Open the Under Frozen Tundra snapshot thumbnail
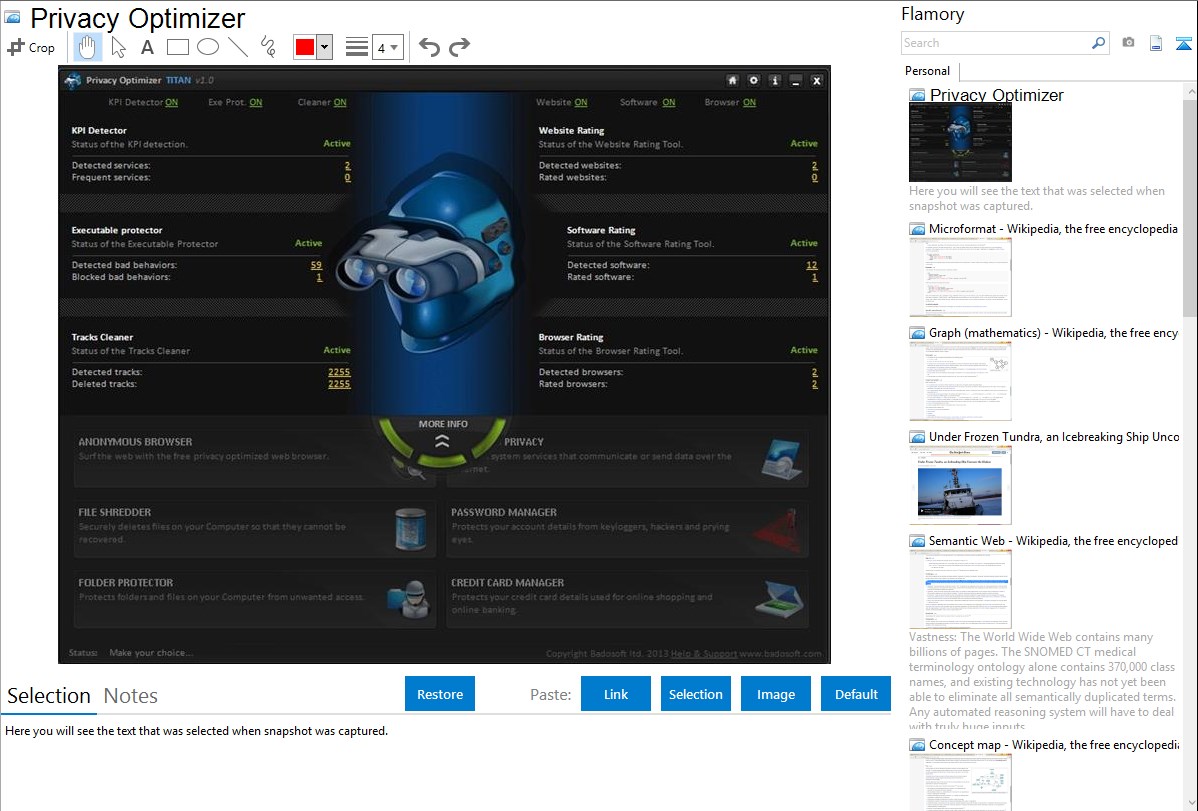Image resolution: width=1198 pixels, height=811 pixels. point(960,485)
